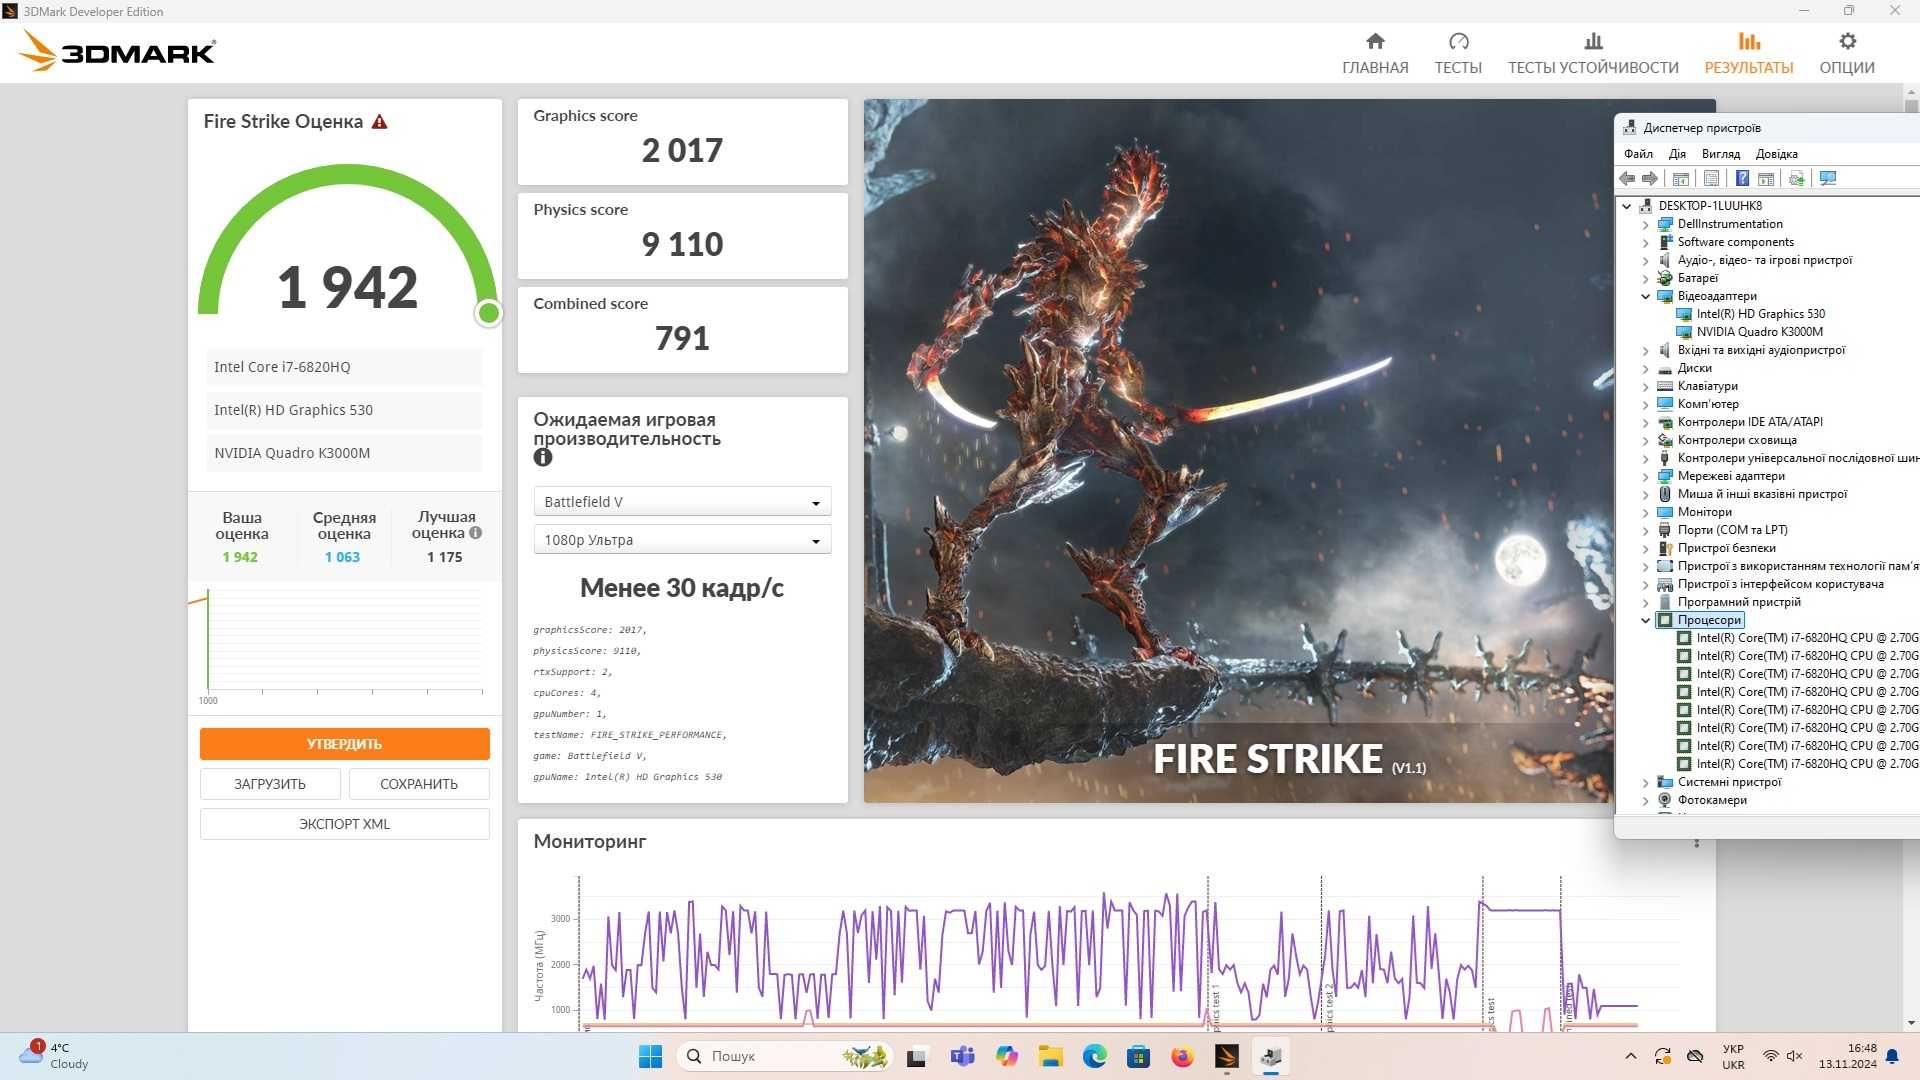Click the Combined score value 791

[x=682, y=339]
